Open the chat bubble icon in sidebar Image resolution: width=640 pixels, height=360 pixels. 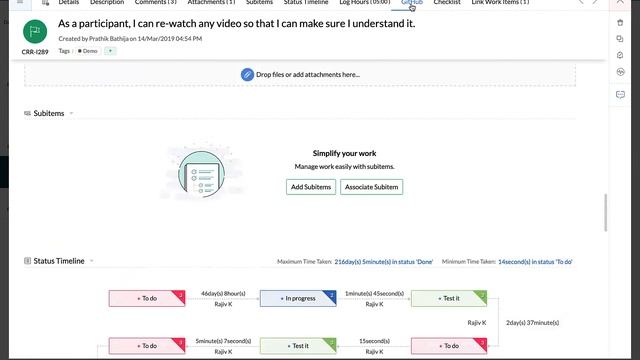tap(620, 95)
